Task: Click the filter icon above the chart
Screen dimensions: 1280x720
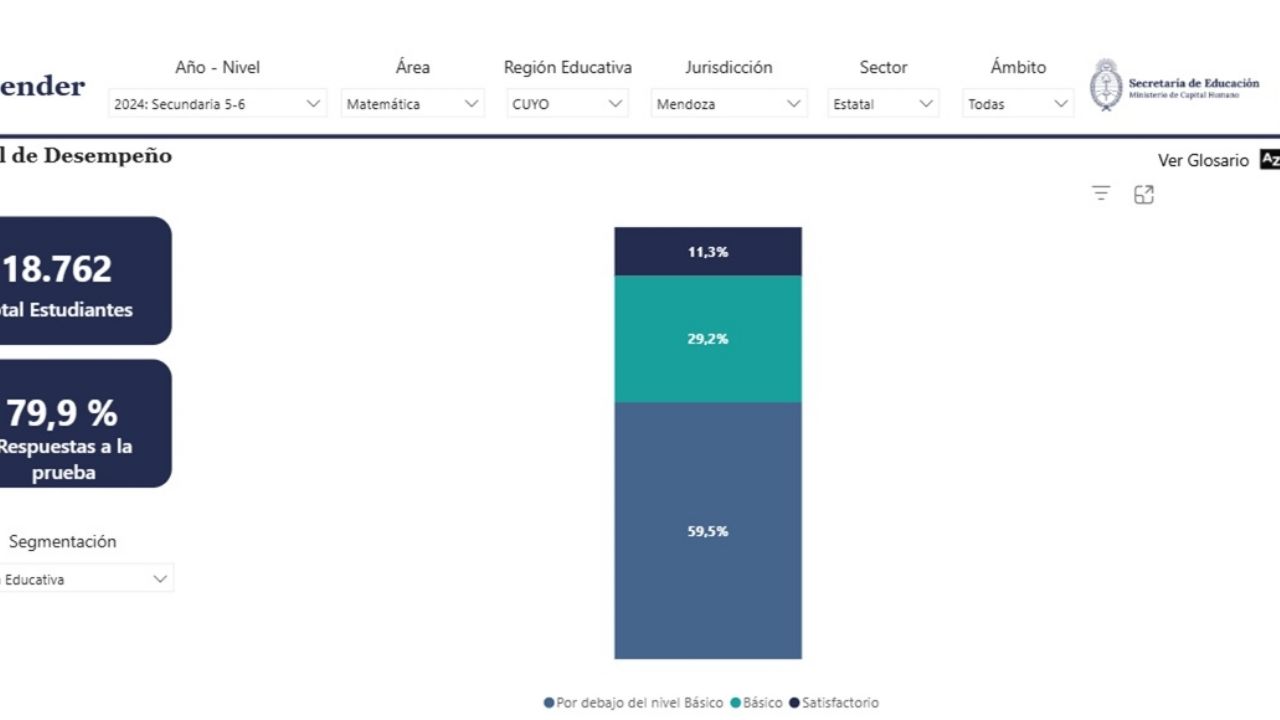Action: pos(1101,194)
